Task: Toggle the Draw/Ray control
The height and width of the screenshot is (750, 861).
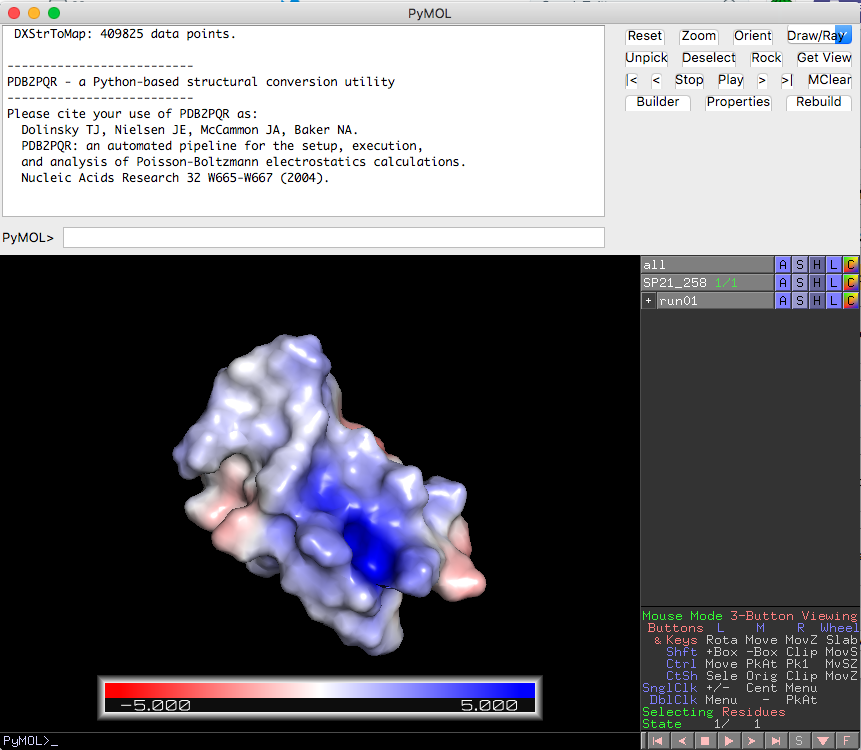Action: click(x=819, y=35)
